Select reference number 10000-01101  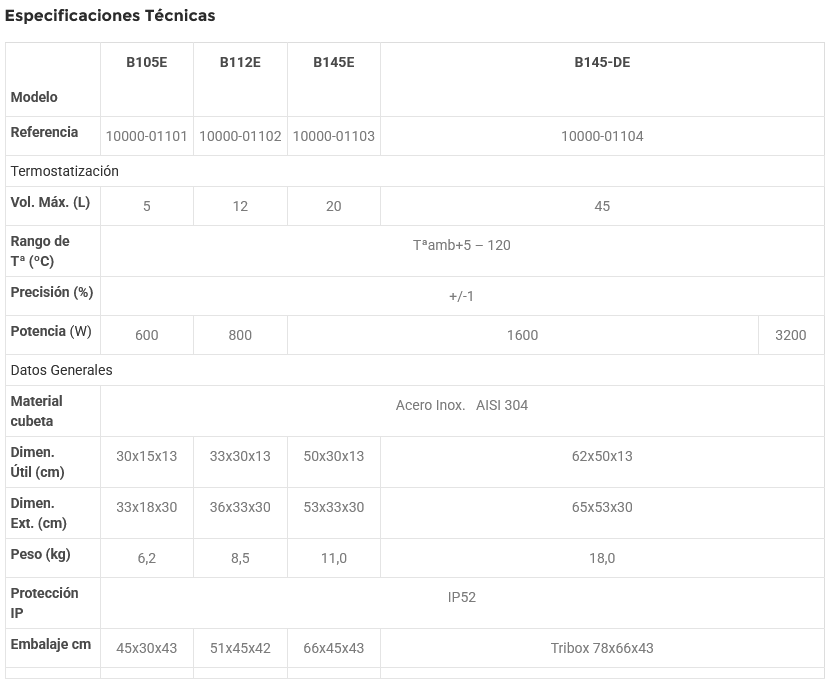point(146,136)
